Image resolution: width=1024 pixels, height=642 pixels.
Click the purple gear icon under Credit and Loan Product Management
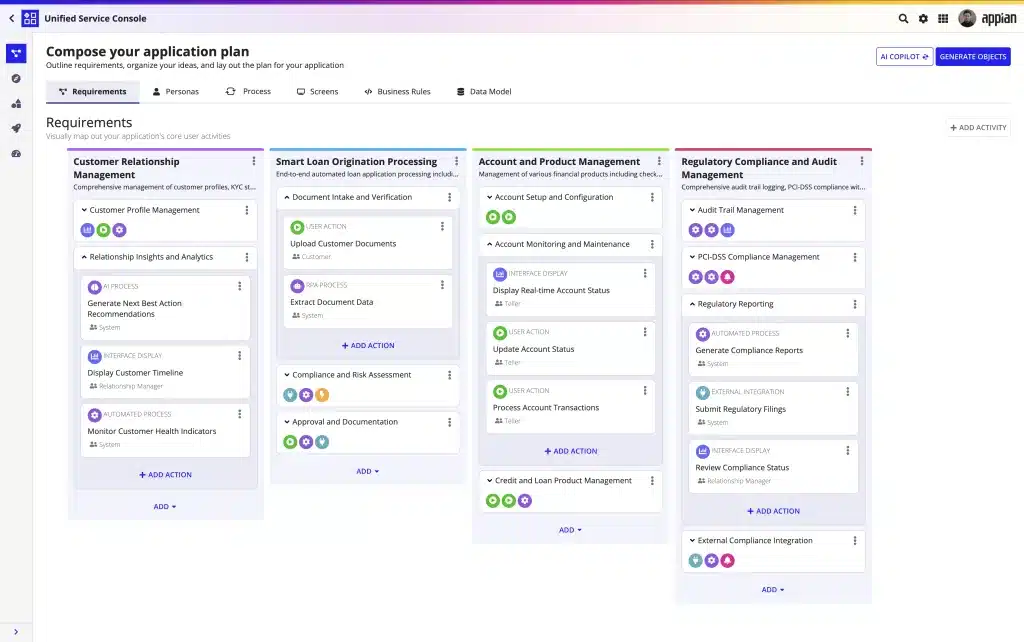(x=524, y=500)
